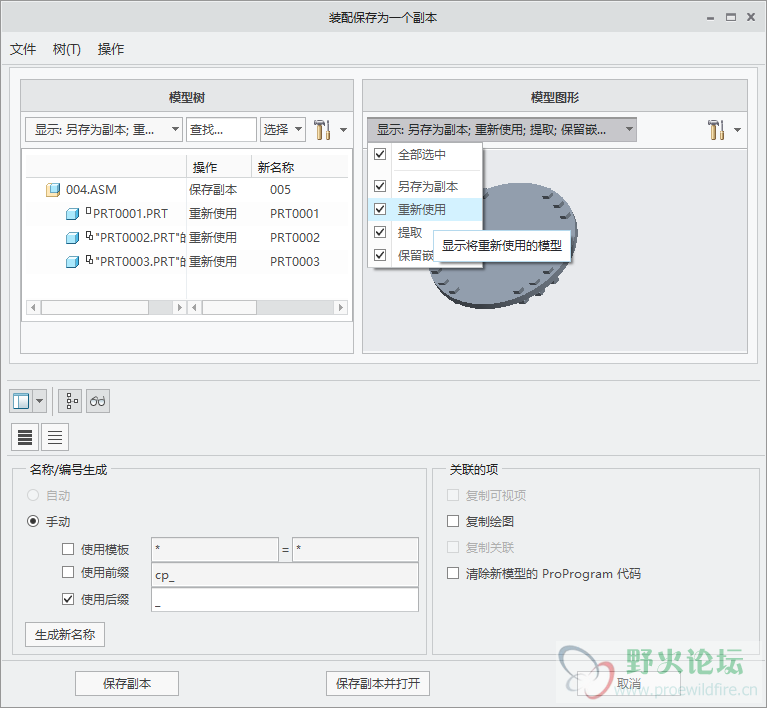Click 004.ASM assembly icon
The width and height of the screenshot is (767, 708).
click(53, 190)
